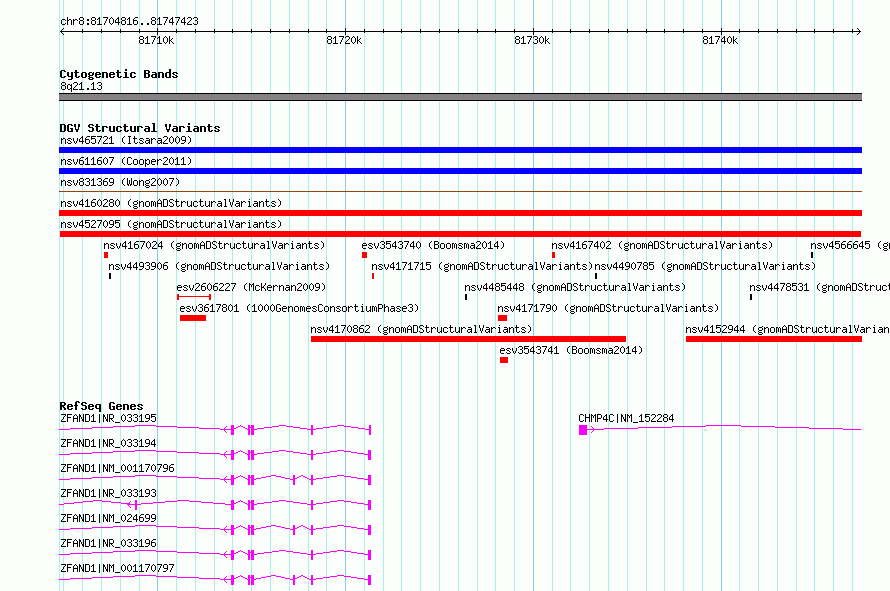Open the ZFAND1|NM_024699 transcript label
Screen dimensions: 890x591
pos(108,518)
